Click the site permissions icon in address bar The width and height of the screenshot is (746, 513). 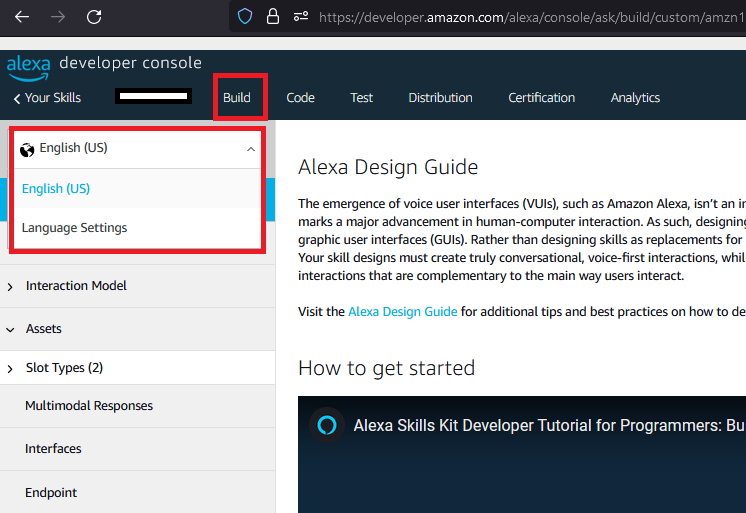[x=300, y=17]
